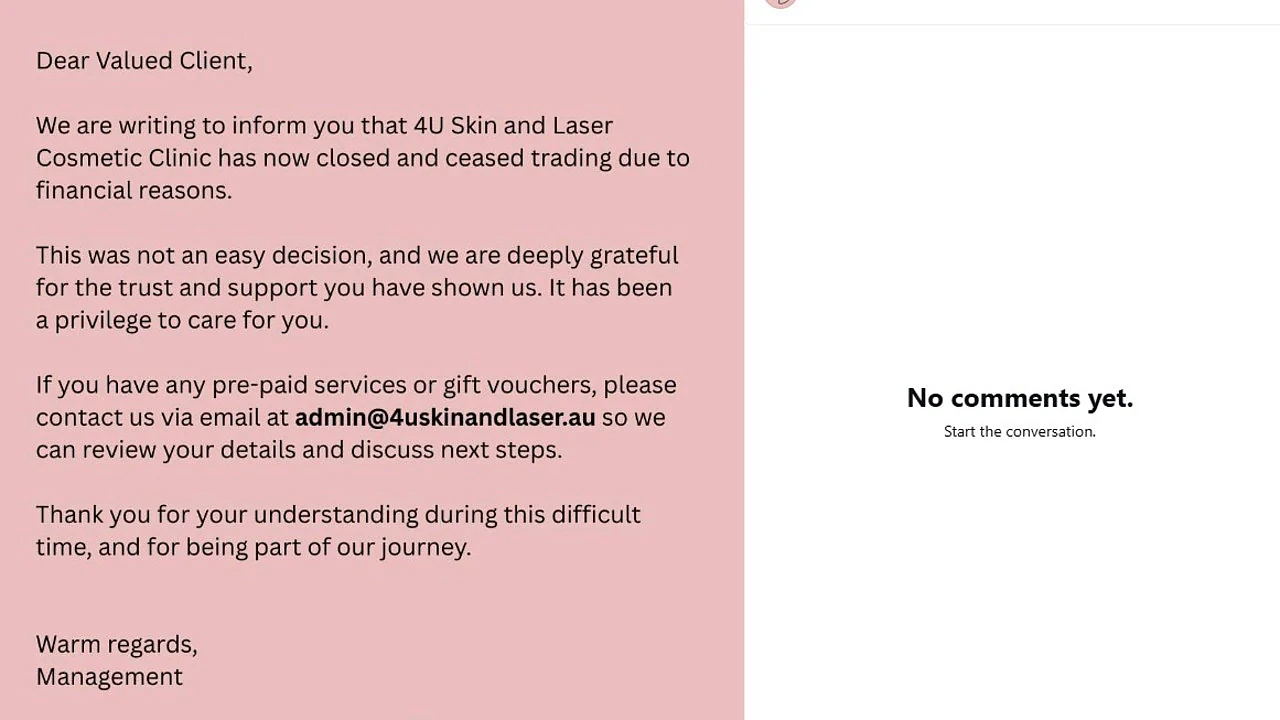Click the 'Cosmetic Clinic' words in notice
The width and height of the screenshot is (1280, 720).
pos(124,158)
